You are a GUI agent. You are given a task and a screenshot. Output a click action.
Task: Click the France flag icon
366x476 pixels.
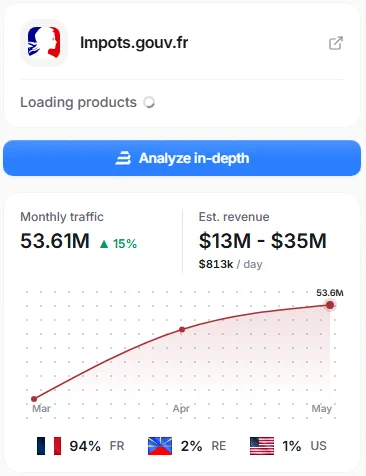(49, 446)
